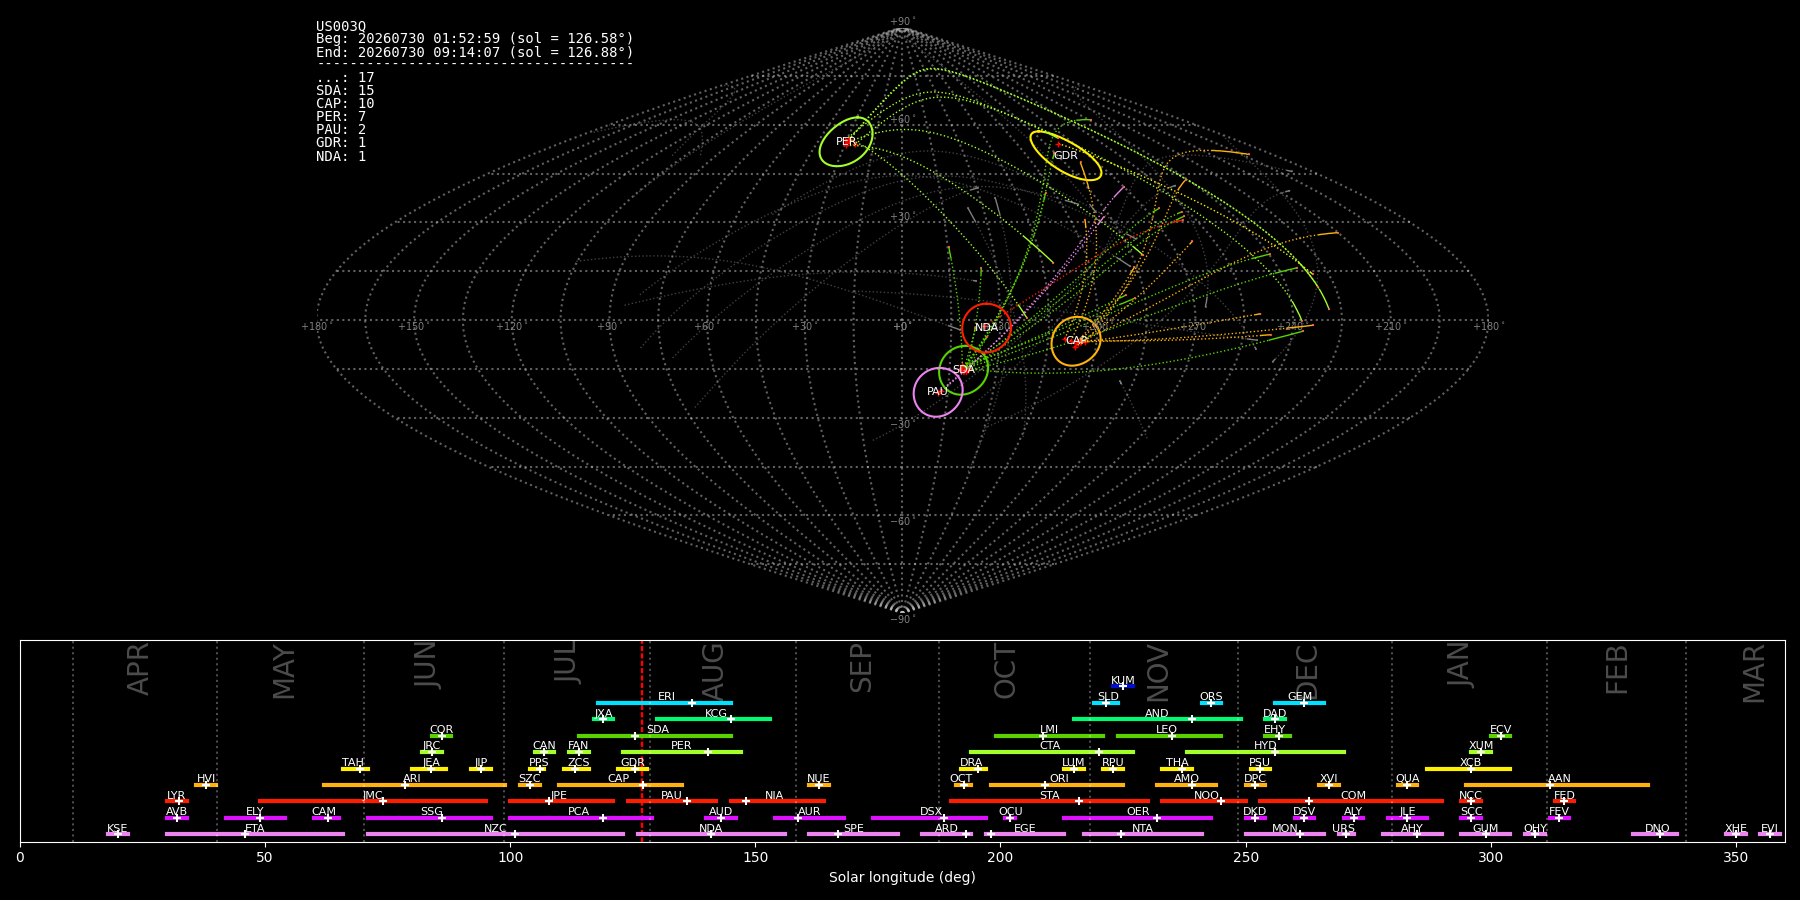The width and height of the screenshot is (1800, 900).
Task: Click the ERI shower bar in timeline
Action: (664, 703)
